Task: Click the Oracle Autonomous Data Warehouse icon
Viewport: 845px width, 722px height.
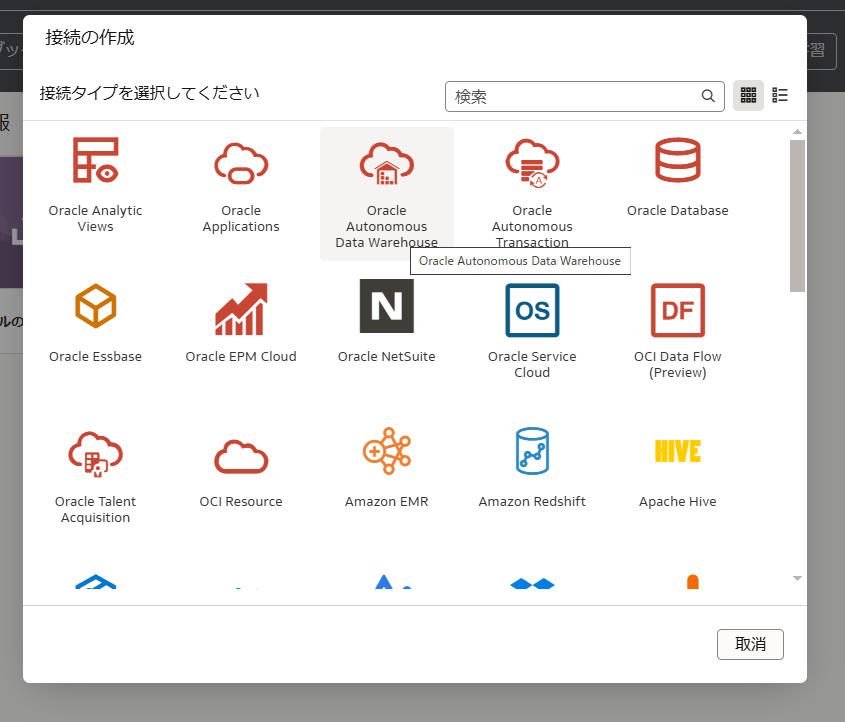Action: [x=386, y=163]
